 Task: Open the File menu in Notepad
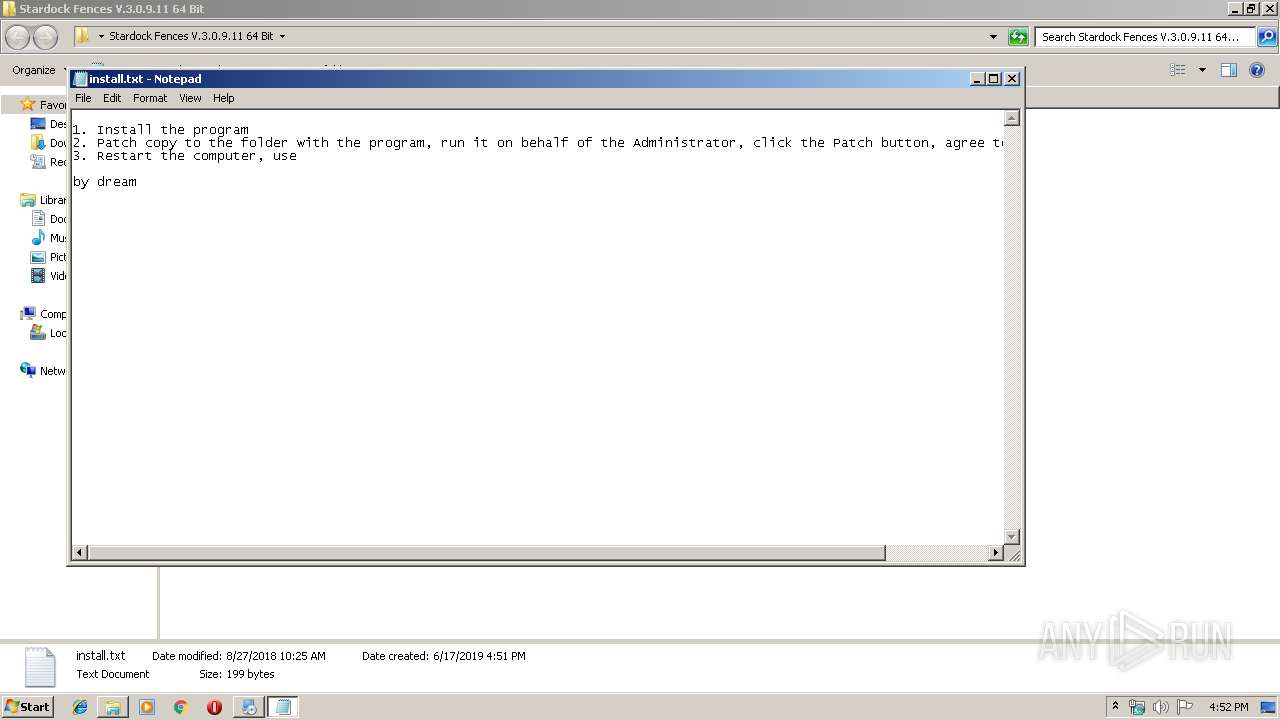(83, 98)
